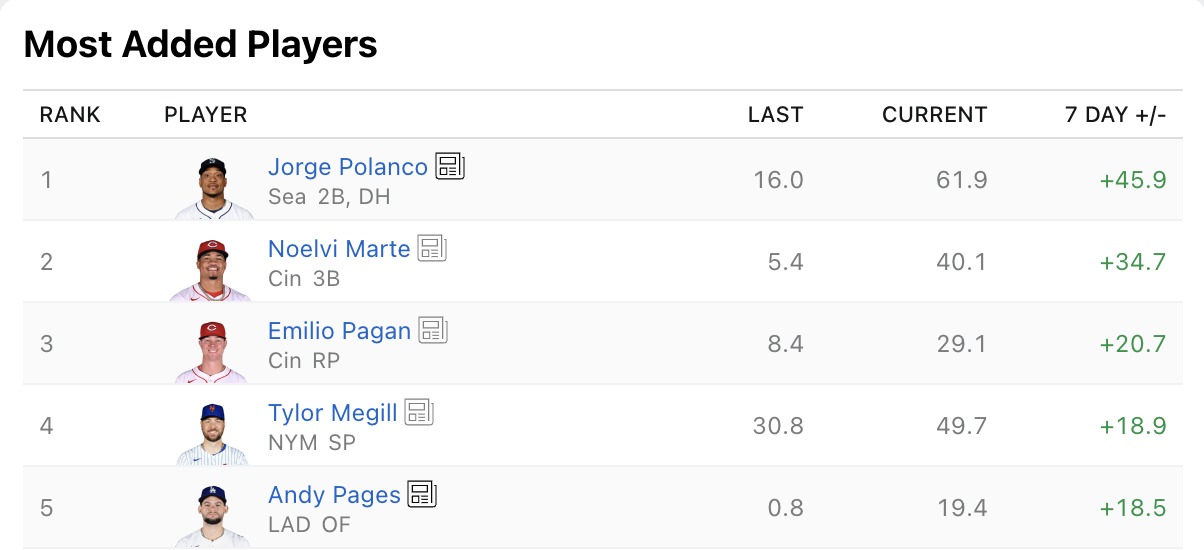Go to Andy Pages player profile
Image resolution: width=1204 pixels, height=550 pixels.
[334, 495]
